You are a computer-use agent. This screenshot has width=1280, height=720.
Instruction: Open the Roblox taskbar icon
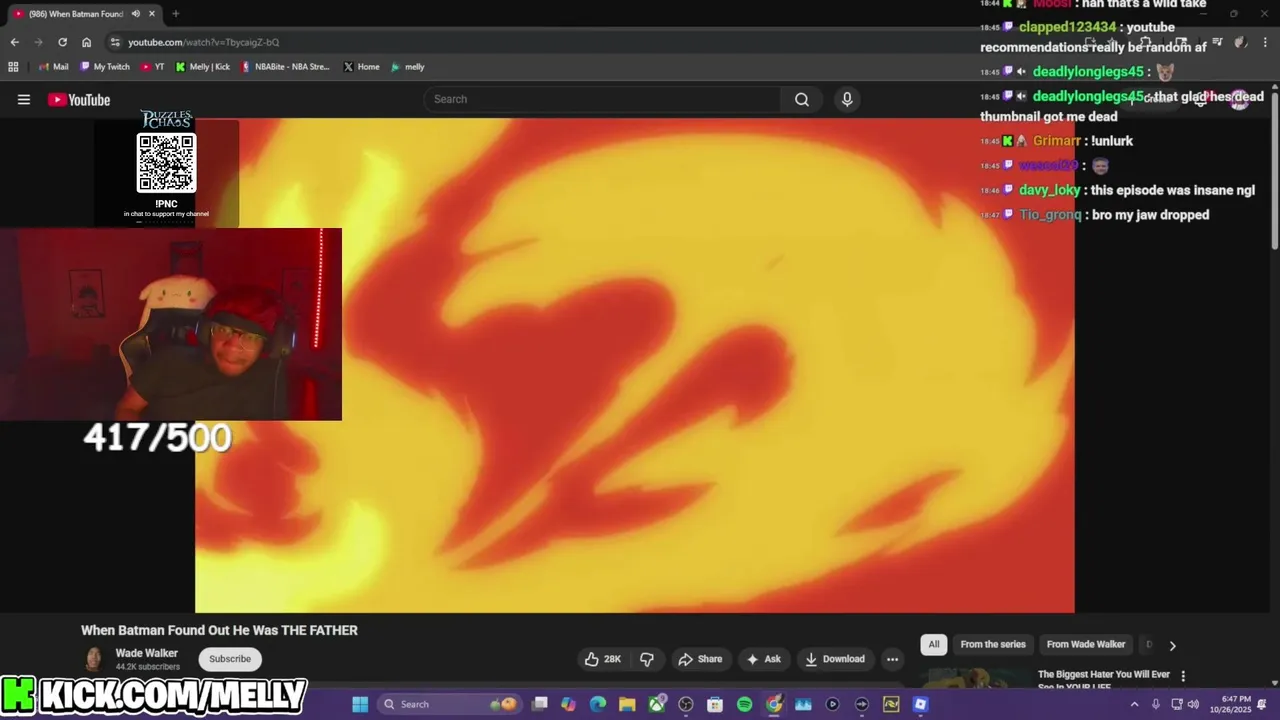[x=920, y=704]
